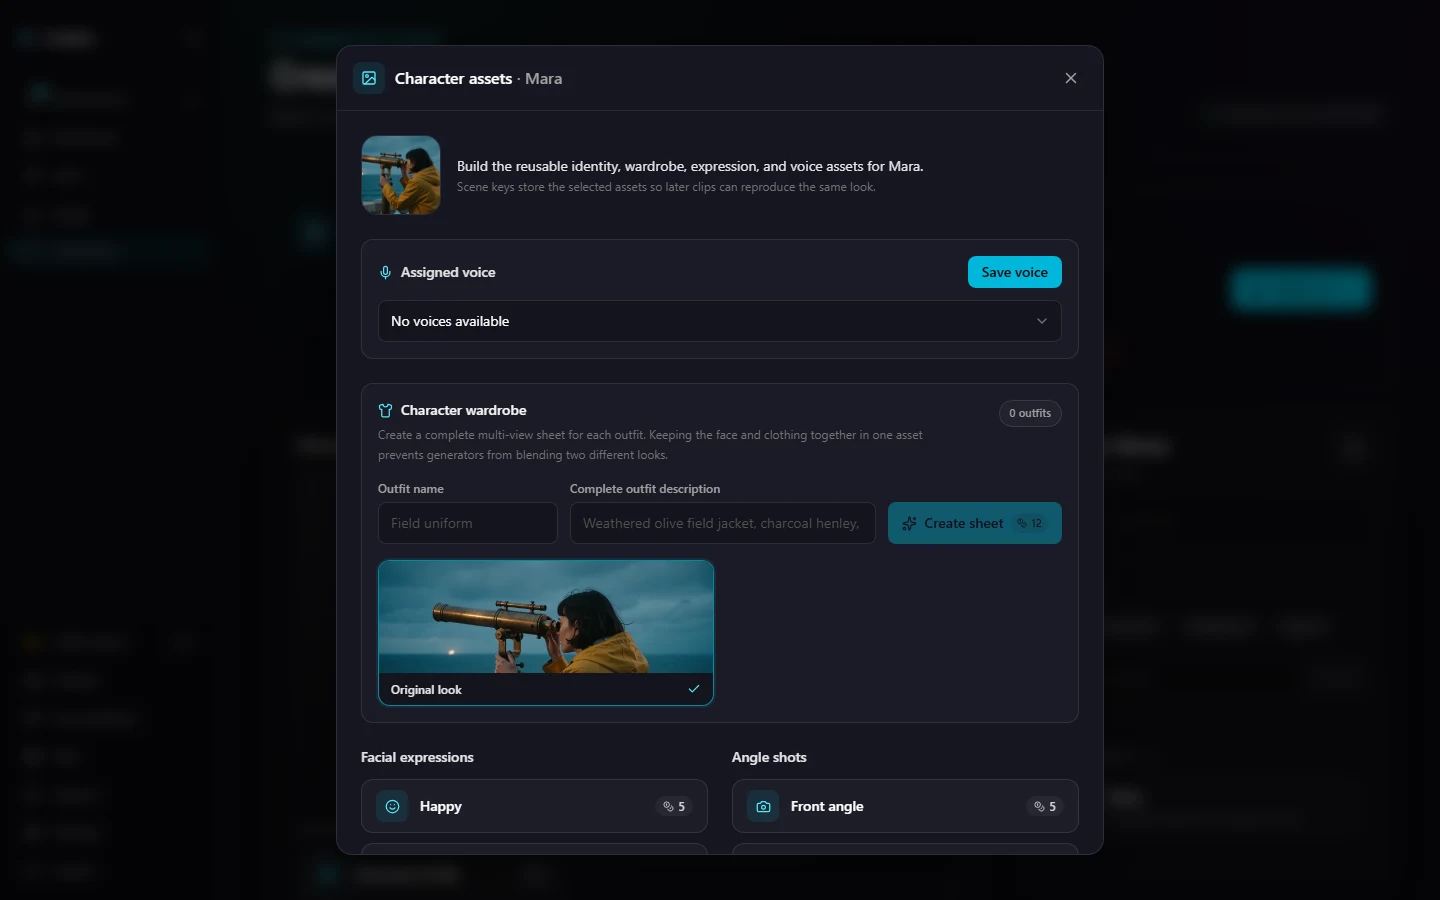1440x900 pixels.
Task: Save the assigned voice
Action: (1014, 272)
